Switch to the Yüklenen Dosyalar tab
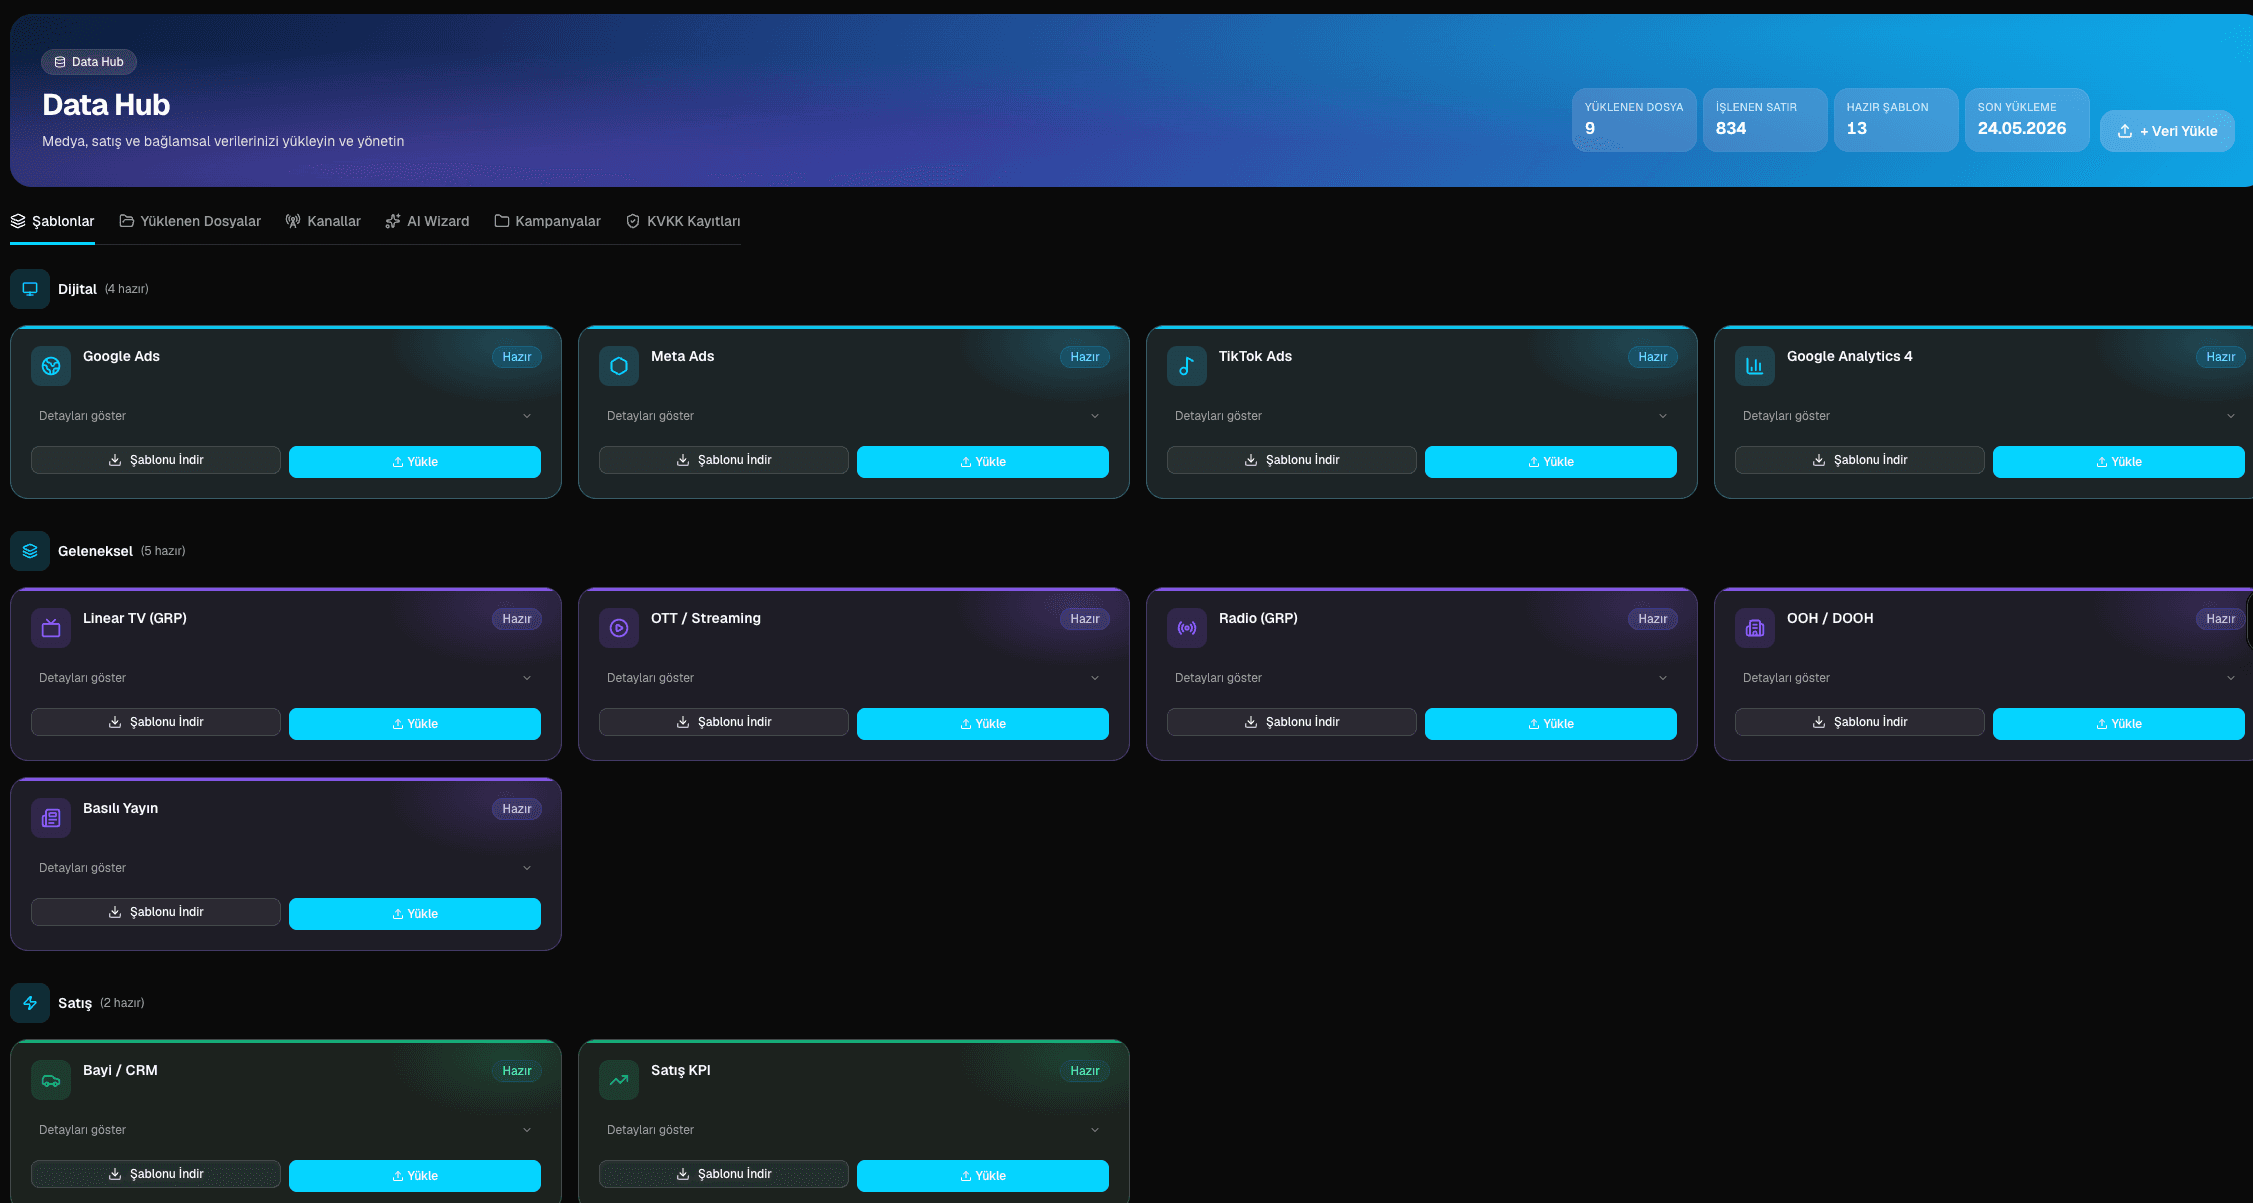 190,221
